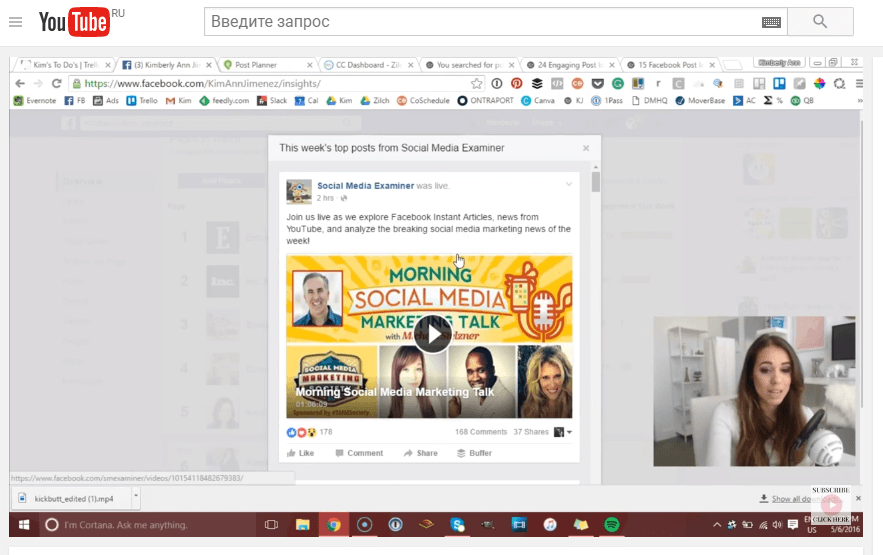Open the MoverBase bookmark
The image size is (883, 555).
coord(700,101)
